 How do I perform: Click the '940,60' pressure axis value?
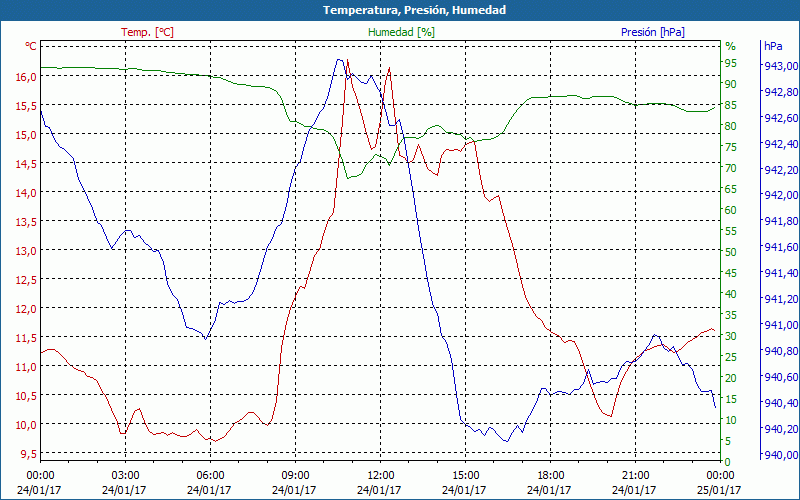point(781,377)
